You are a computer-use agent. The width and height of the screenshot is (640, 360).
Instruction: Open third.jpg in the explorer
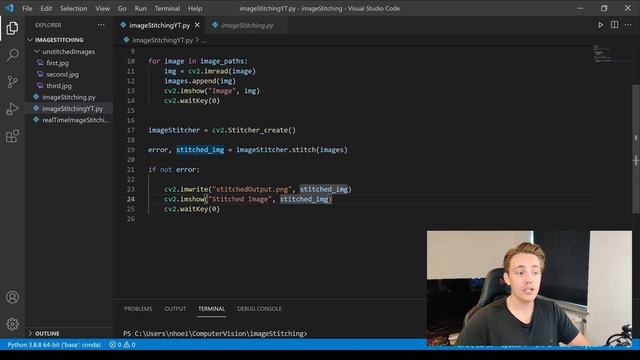click(59, 86)
